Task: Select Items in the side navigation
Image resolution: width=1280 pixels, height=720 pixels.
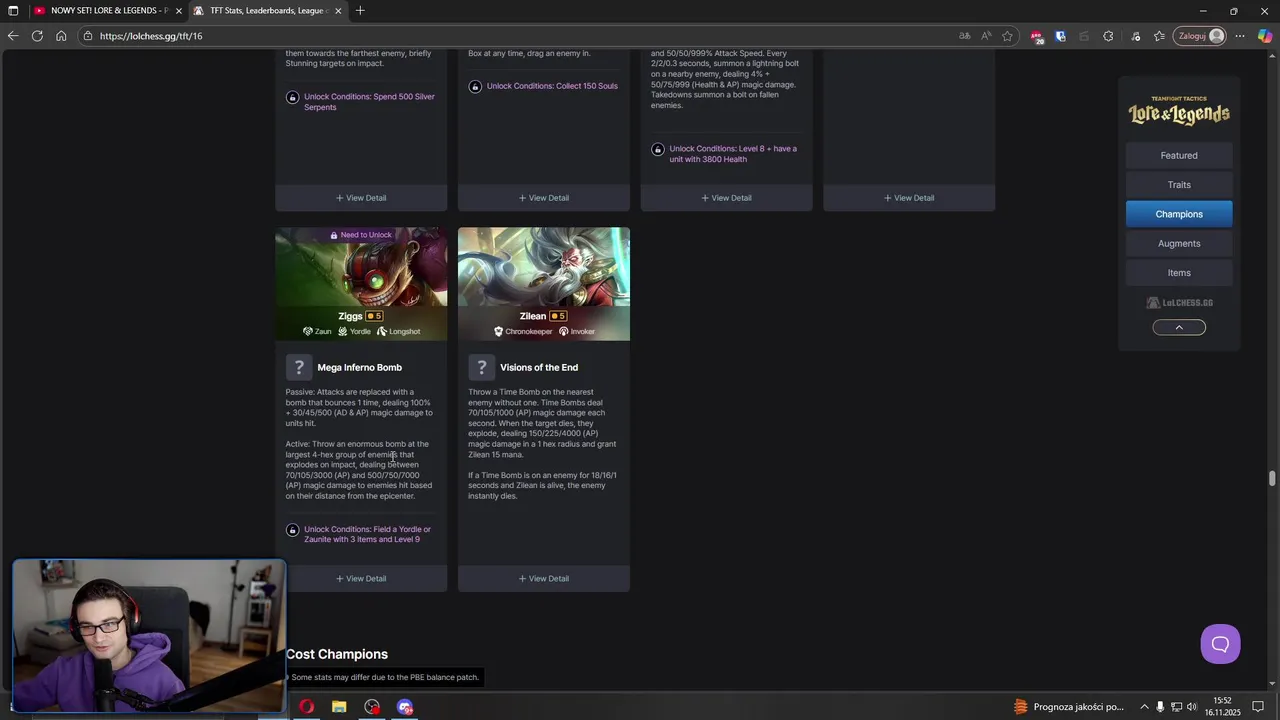Action: [x=1179, y=273]
